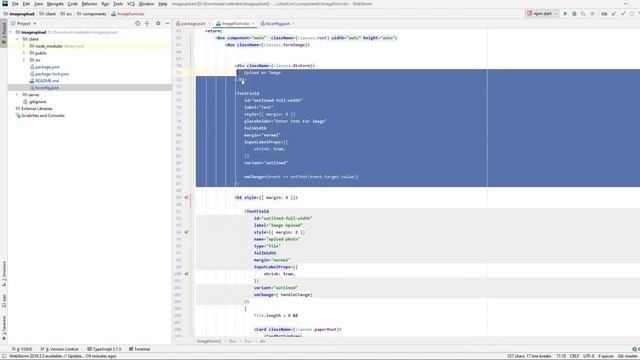
Task: Collapse the imageupload root folder arrow
Action: tap(11, 32)
